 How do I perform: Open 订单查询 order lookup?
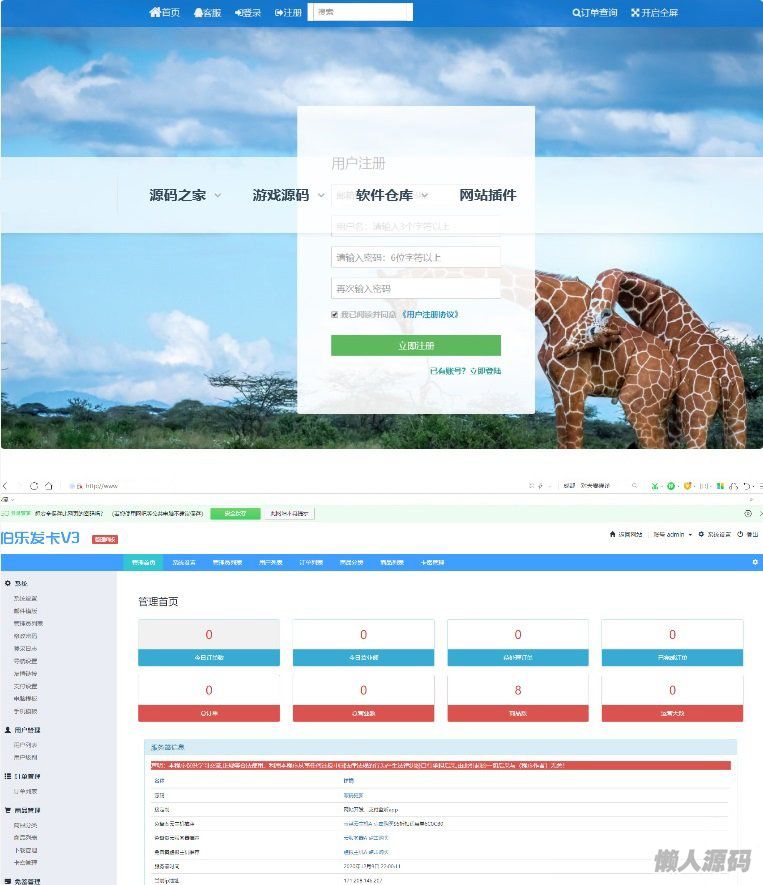click(595, 12)
